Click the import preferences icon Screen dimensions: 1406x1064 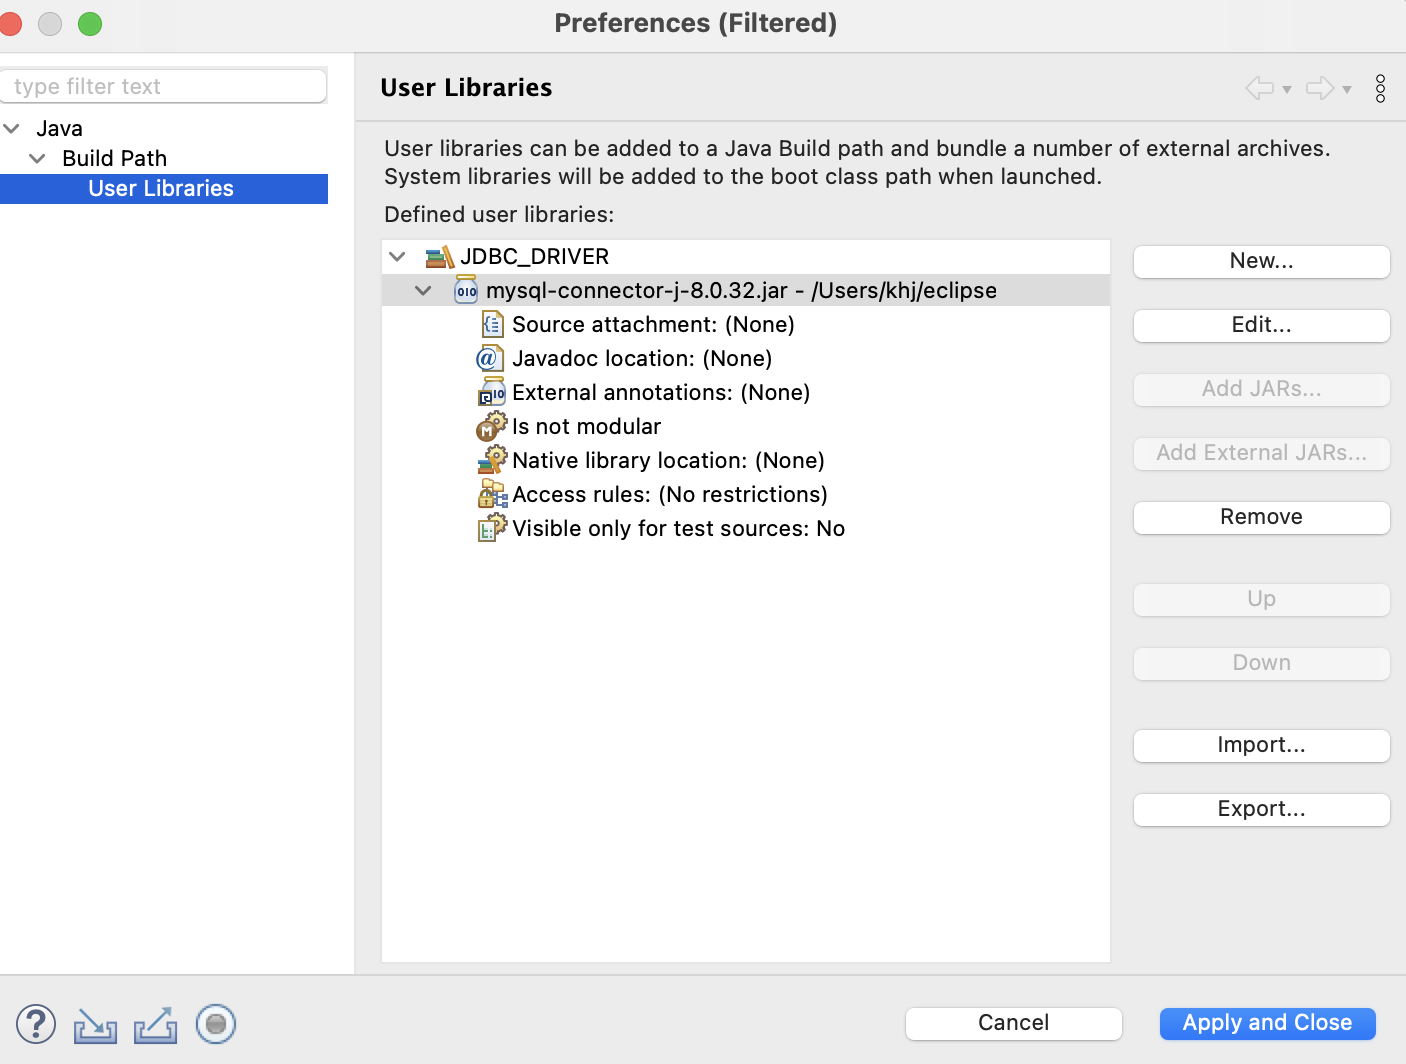(95, 1025)
